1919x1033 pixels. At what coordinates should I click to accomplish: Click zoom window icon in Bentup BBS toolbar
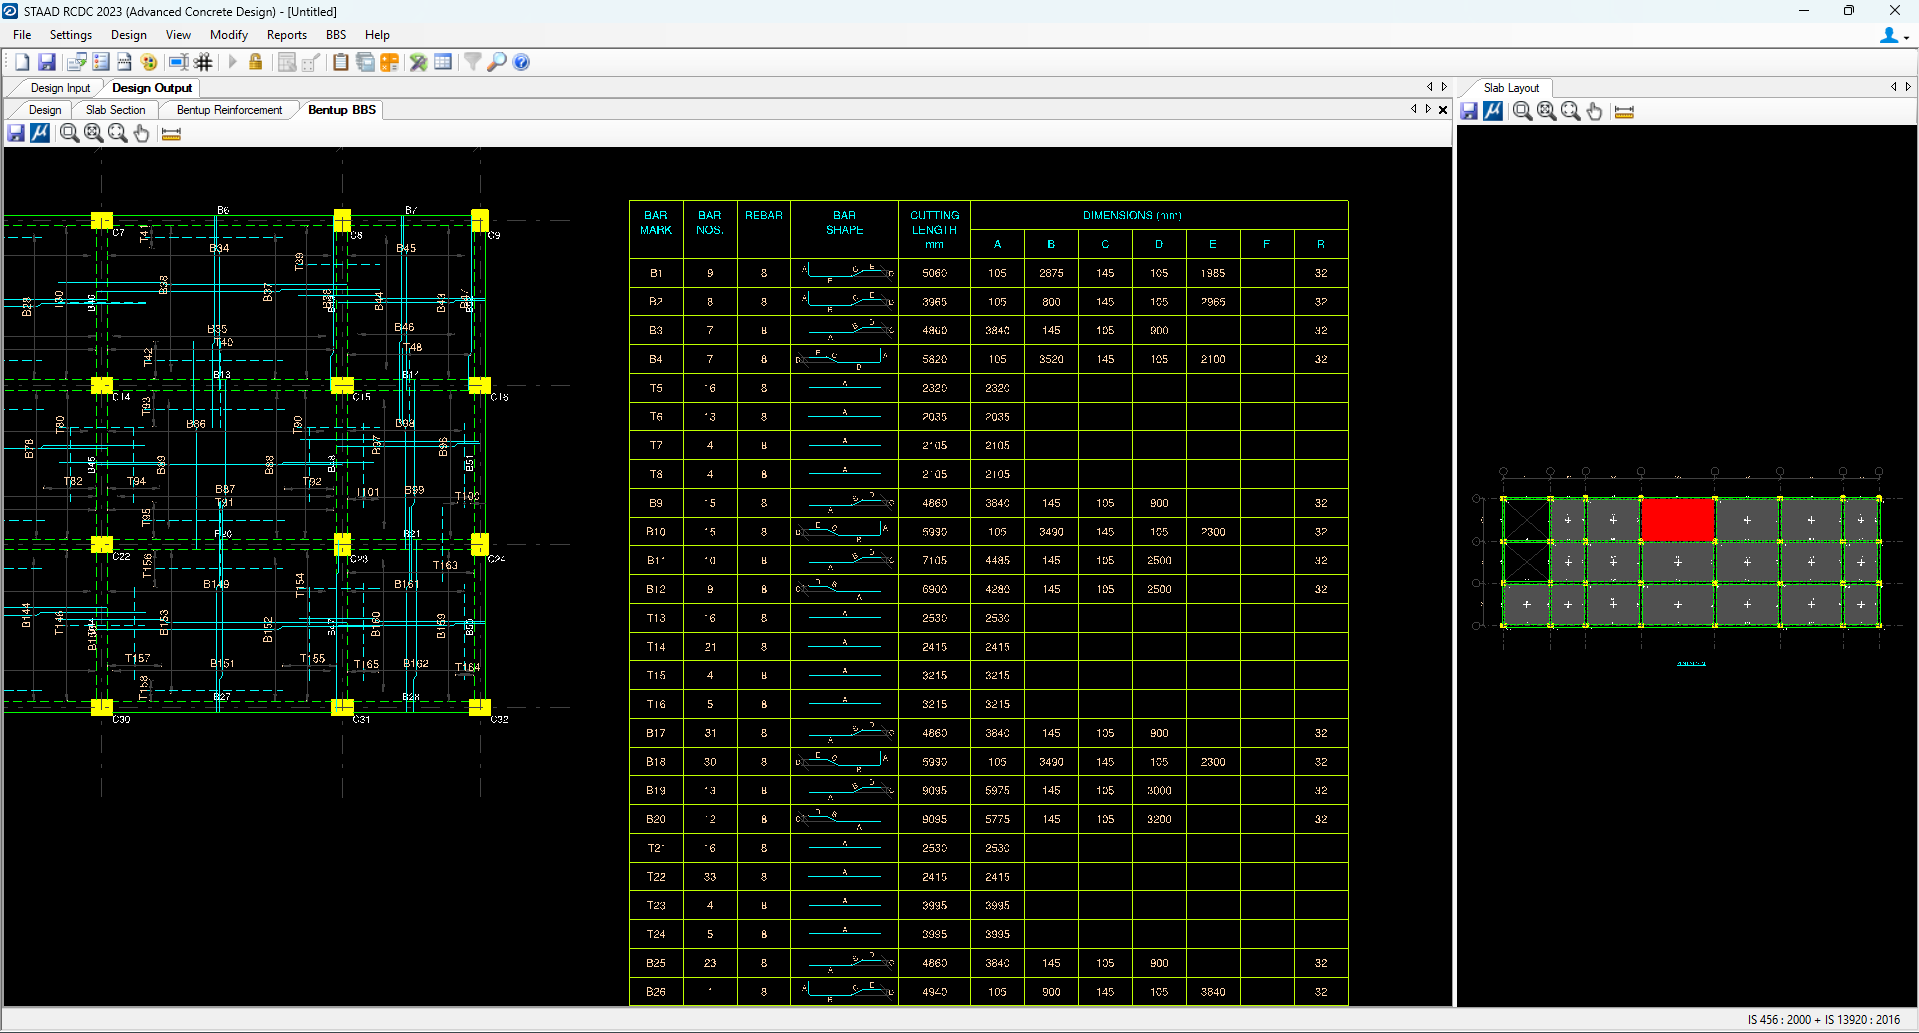(x=69, y=133)
